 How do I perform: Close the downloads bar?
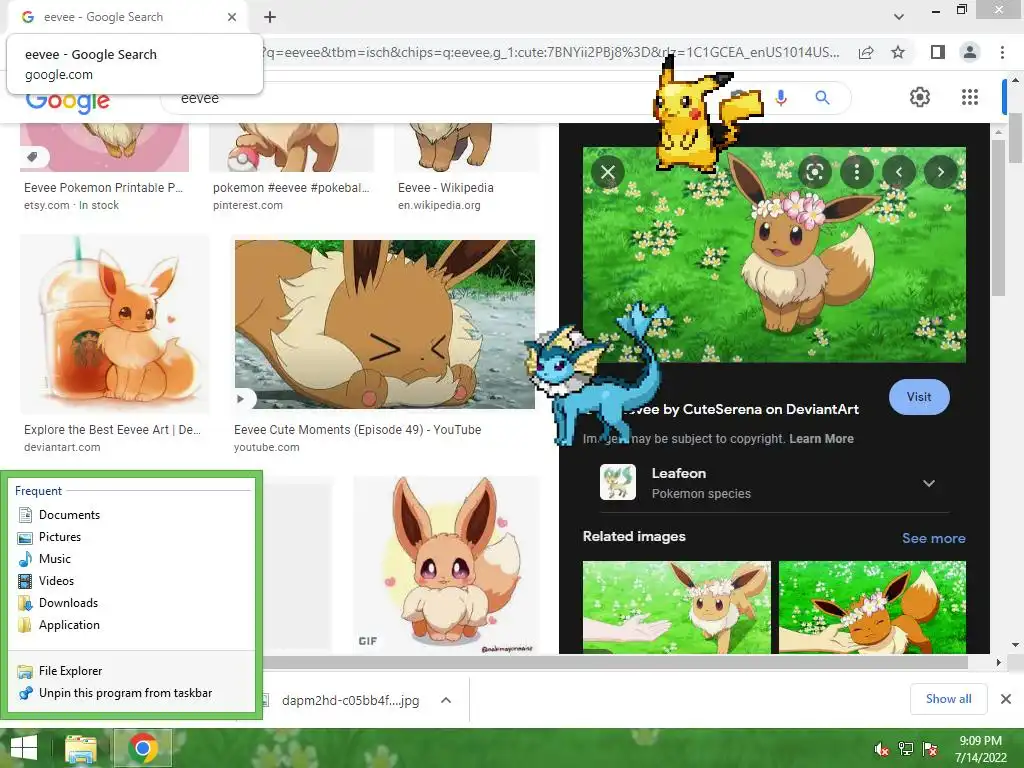tap(1006, 699)
